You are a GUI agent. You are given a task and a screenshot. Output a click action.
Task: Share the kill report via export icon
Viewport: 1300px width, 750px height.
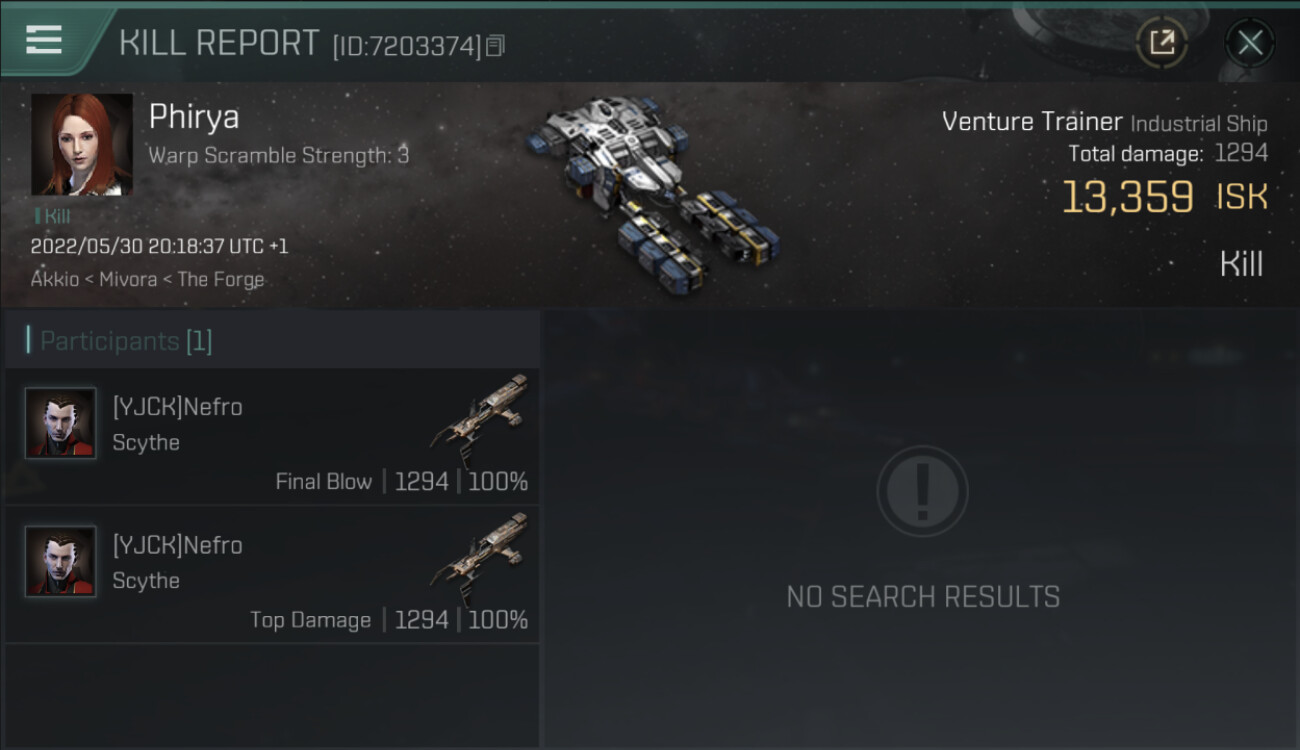tap(1162, 42)
